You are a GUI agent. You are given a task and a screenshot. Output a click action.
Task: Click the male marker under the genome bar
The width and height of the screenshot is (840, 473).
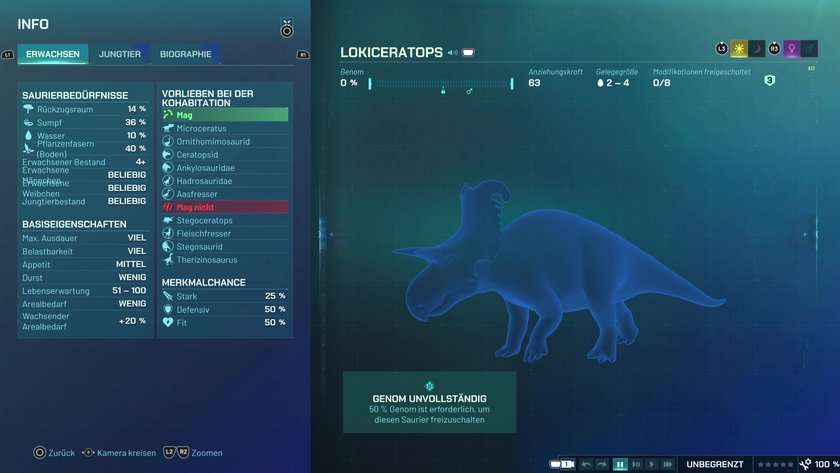[469, 92]
